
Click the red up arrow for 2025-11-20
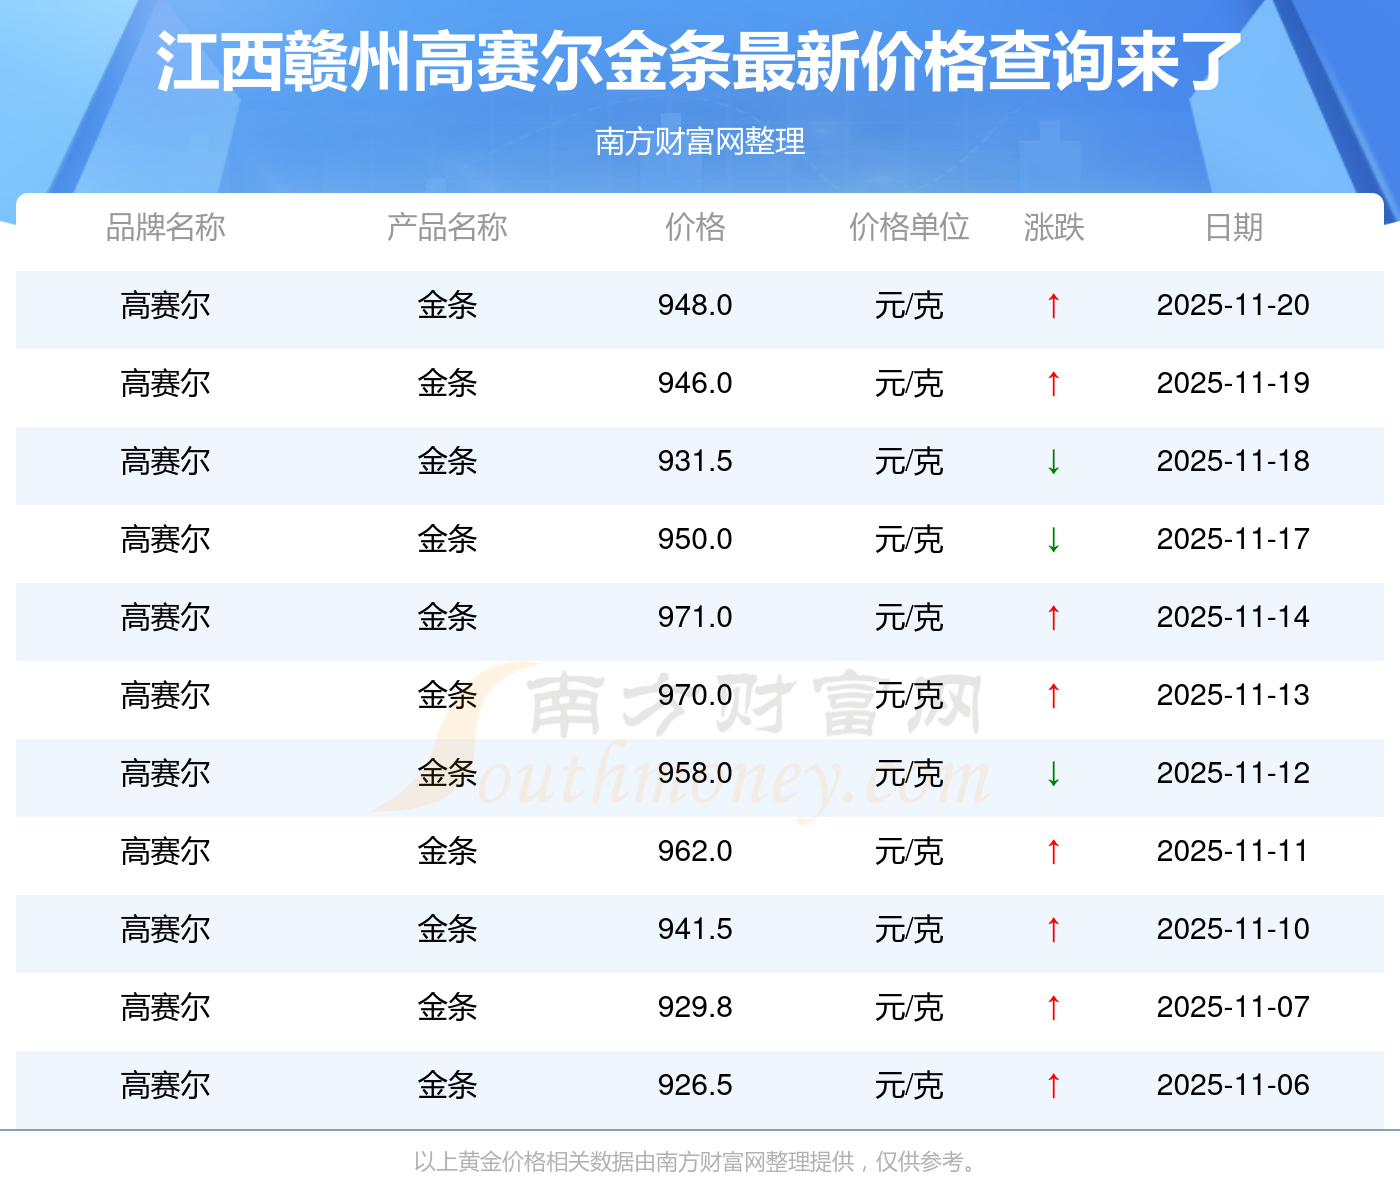[x=1053, y=305]
